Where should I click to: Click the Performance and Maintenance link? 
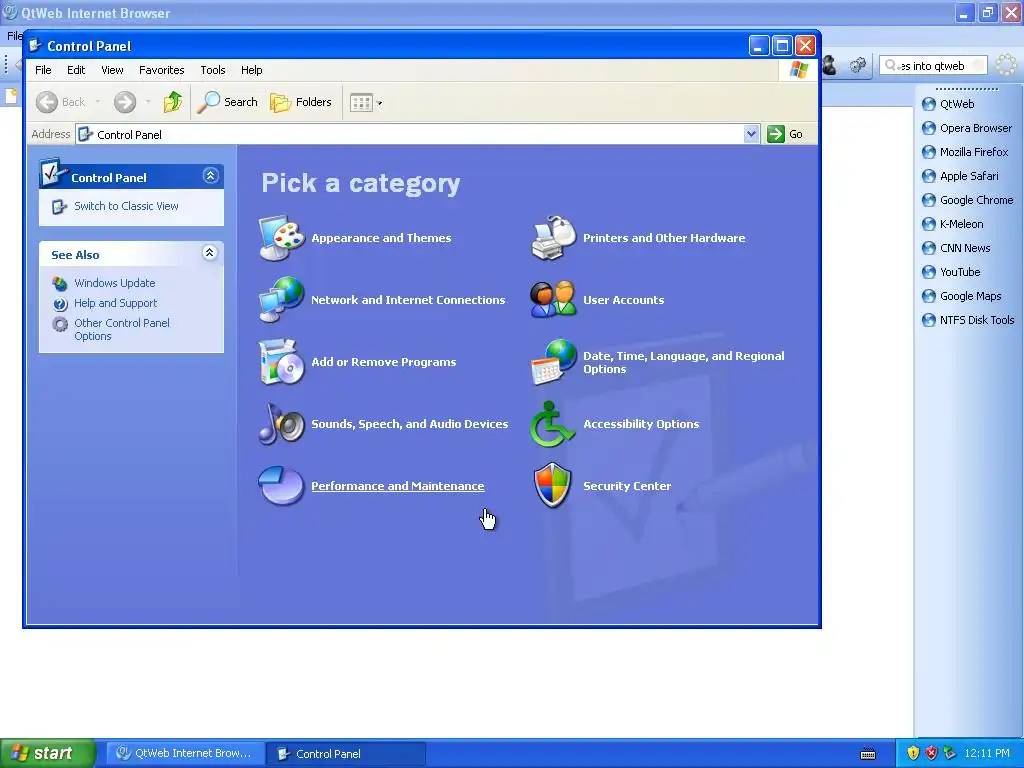point(398,486)
